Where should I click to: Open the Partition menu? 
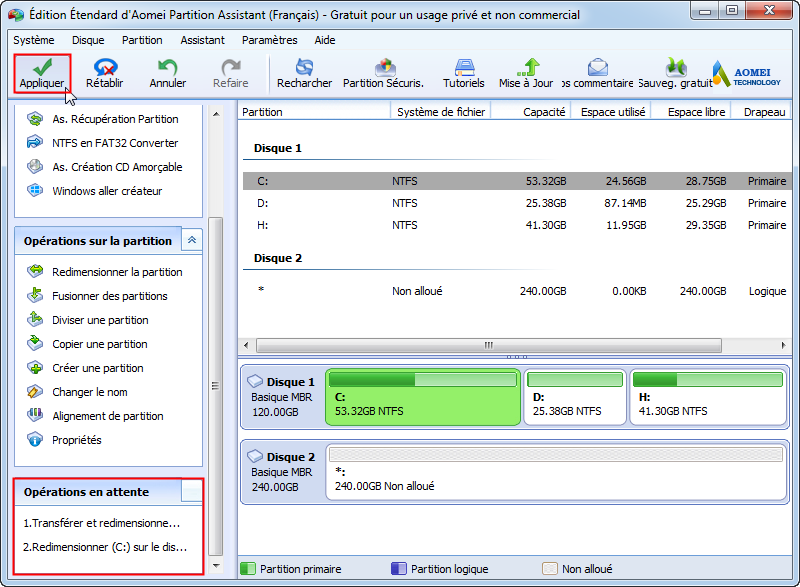pos(142,40)
